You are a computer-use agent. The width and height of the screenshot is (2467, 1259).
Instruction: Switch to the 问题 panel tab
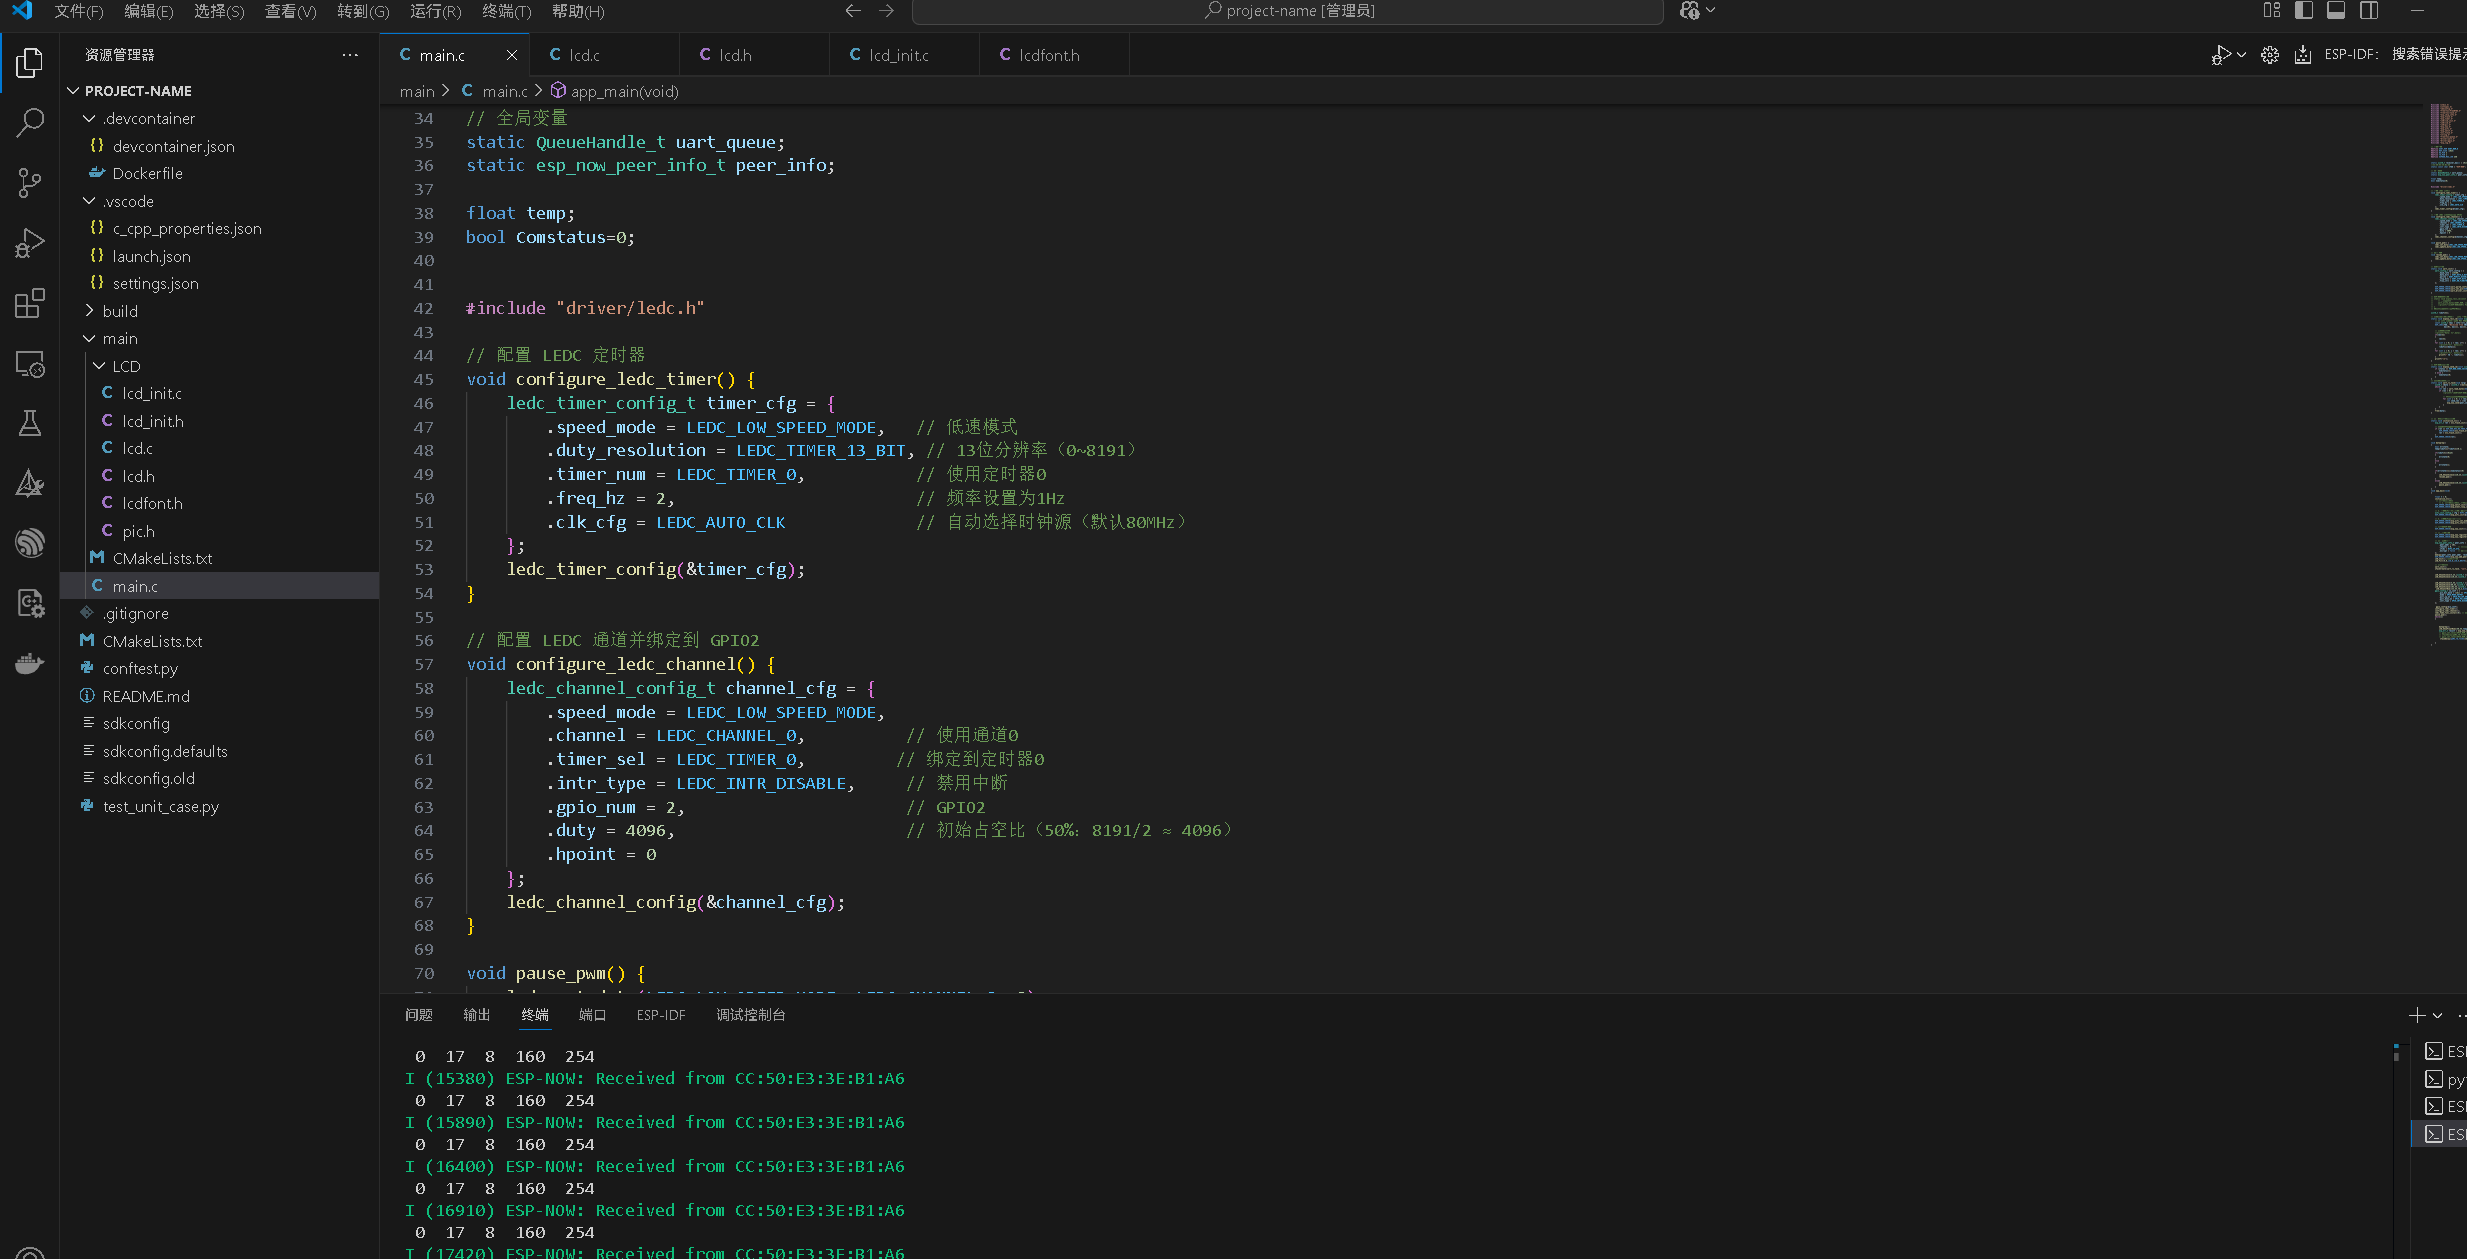coord(419,1015)
